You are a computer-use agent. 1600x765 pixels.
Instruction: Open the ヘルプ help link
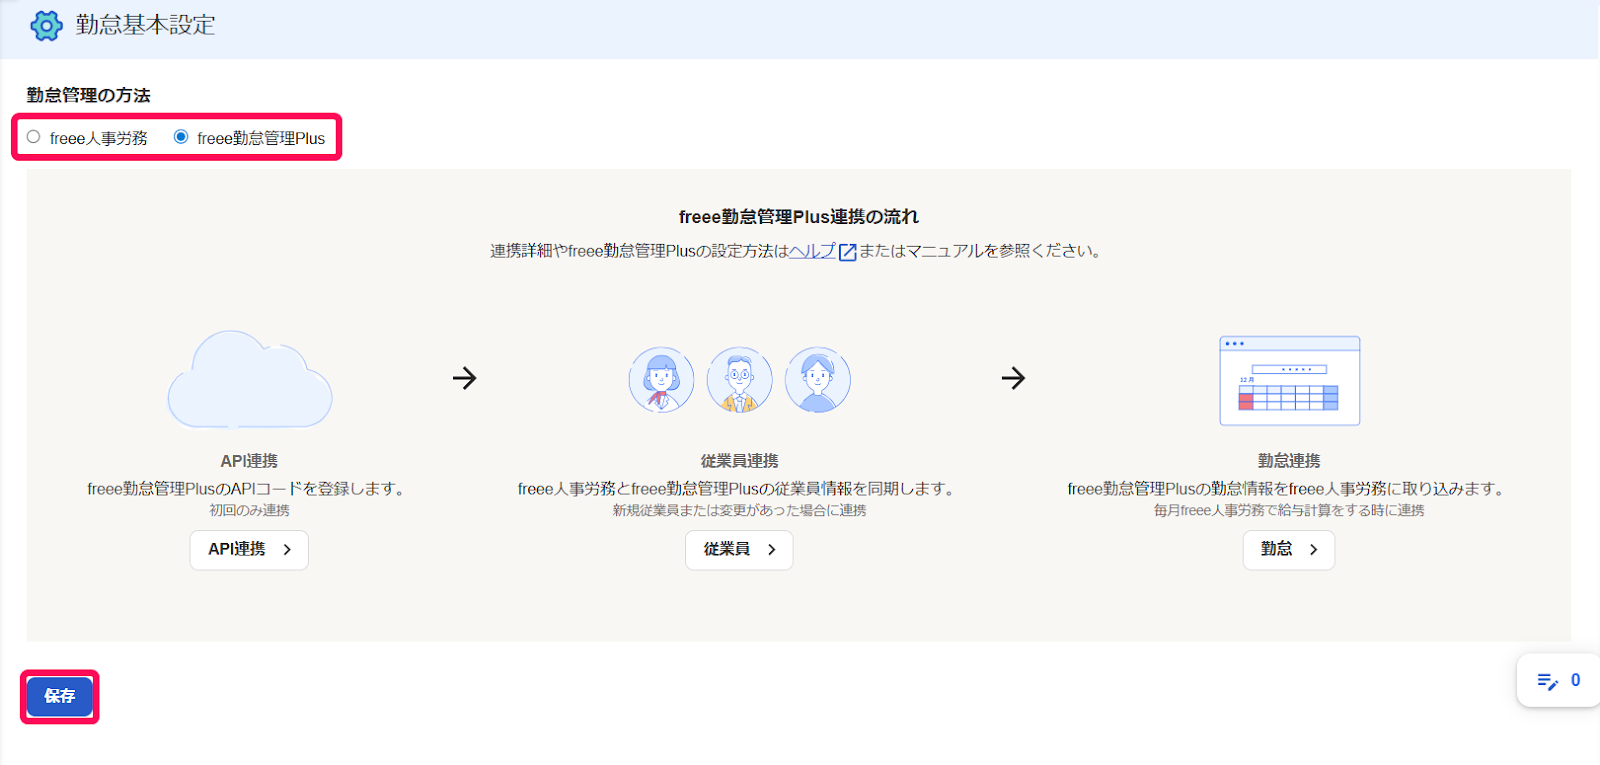coord(812,251)
